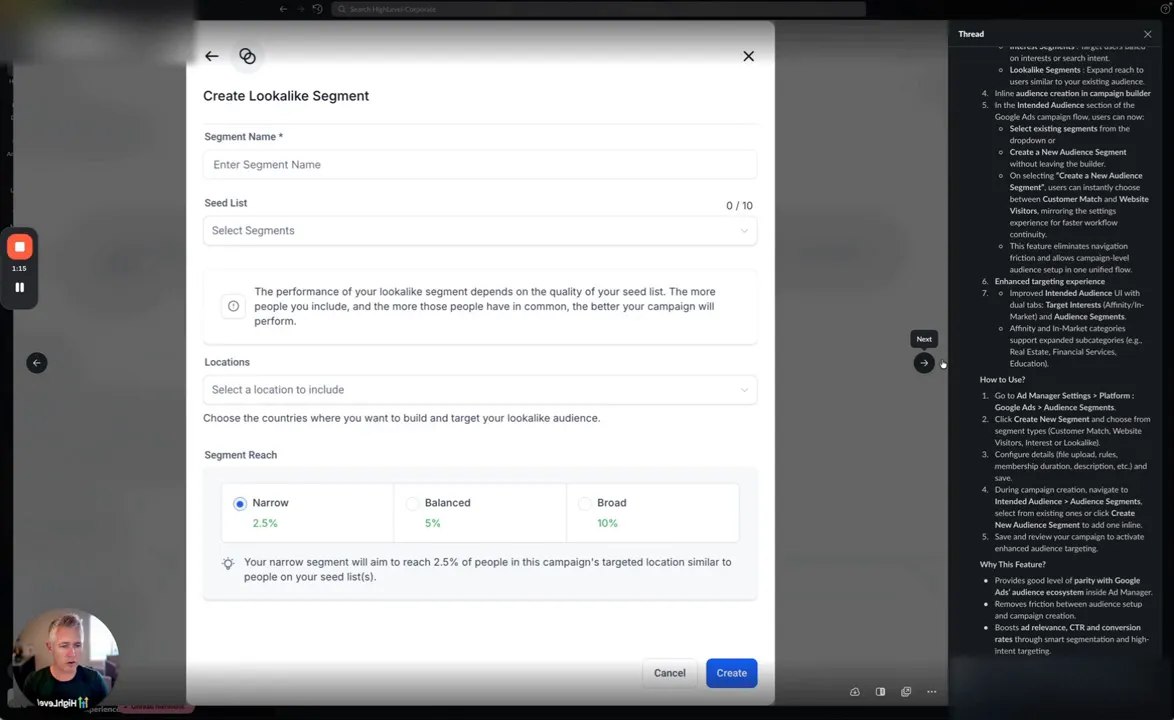Click the Create button
This screenshot has width=1174, height=720.
point(731,672)
